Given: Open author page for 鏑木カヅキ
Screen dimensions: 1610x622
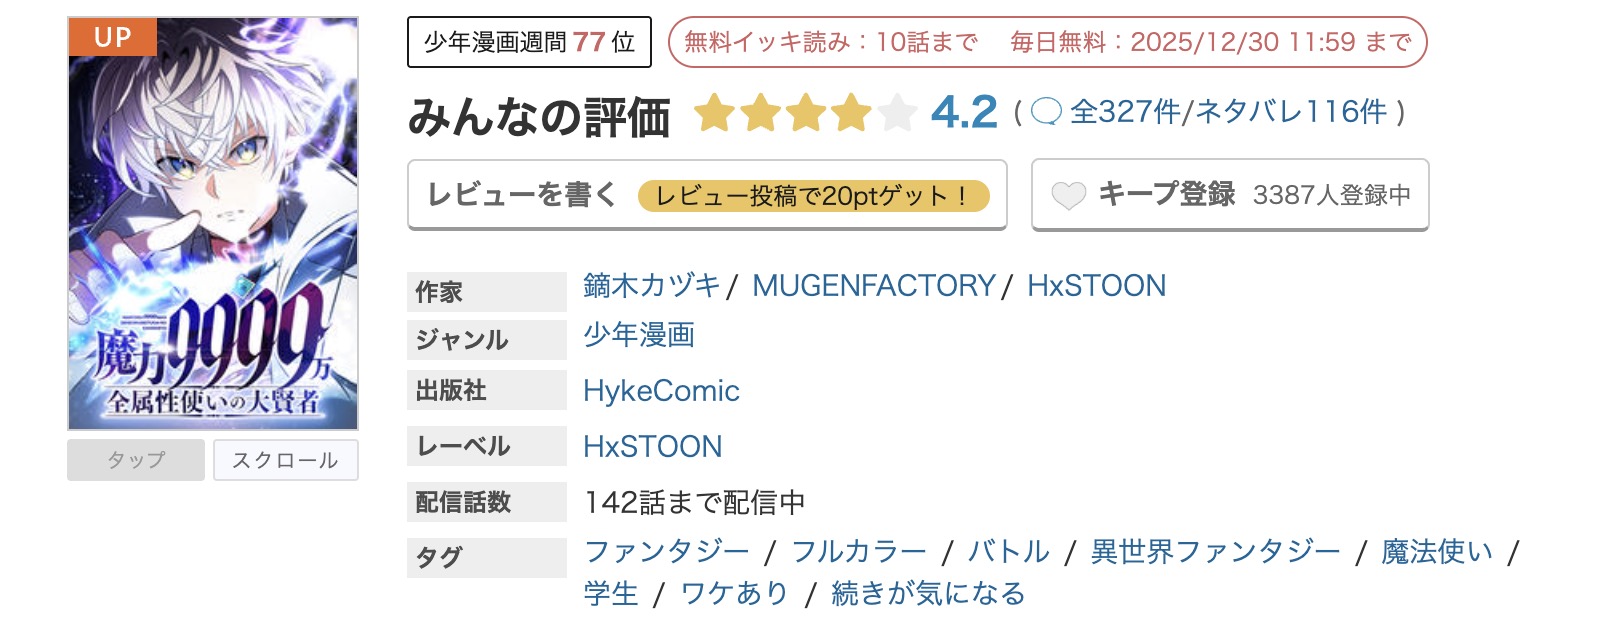Looking at the screenshot, I should coord(650,285).
